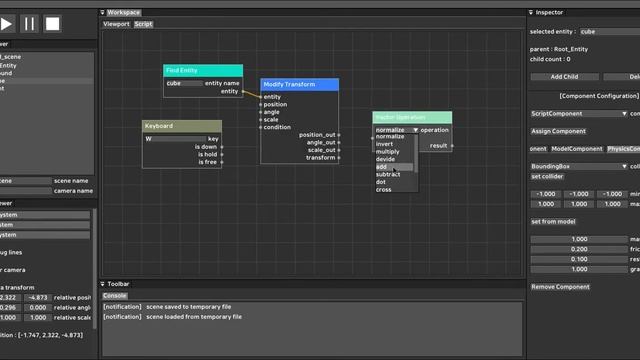Image resolution: width=640 pixels, height=360 pixels.
Task: Click the angle_out output pin
Action: point(339,143)
